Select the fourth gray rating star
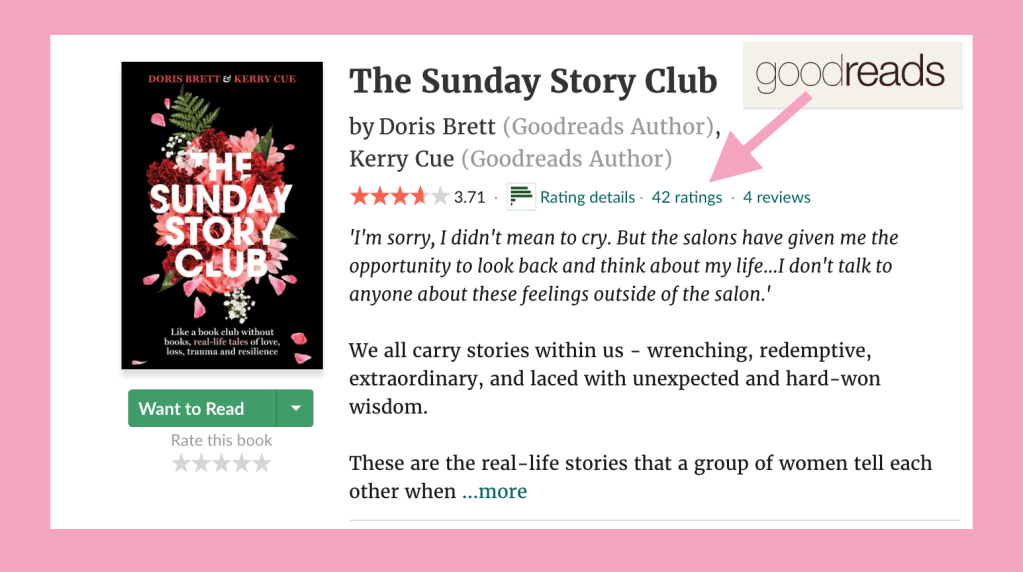The image size is (1023, 572). (241, 463)
